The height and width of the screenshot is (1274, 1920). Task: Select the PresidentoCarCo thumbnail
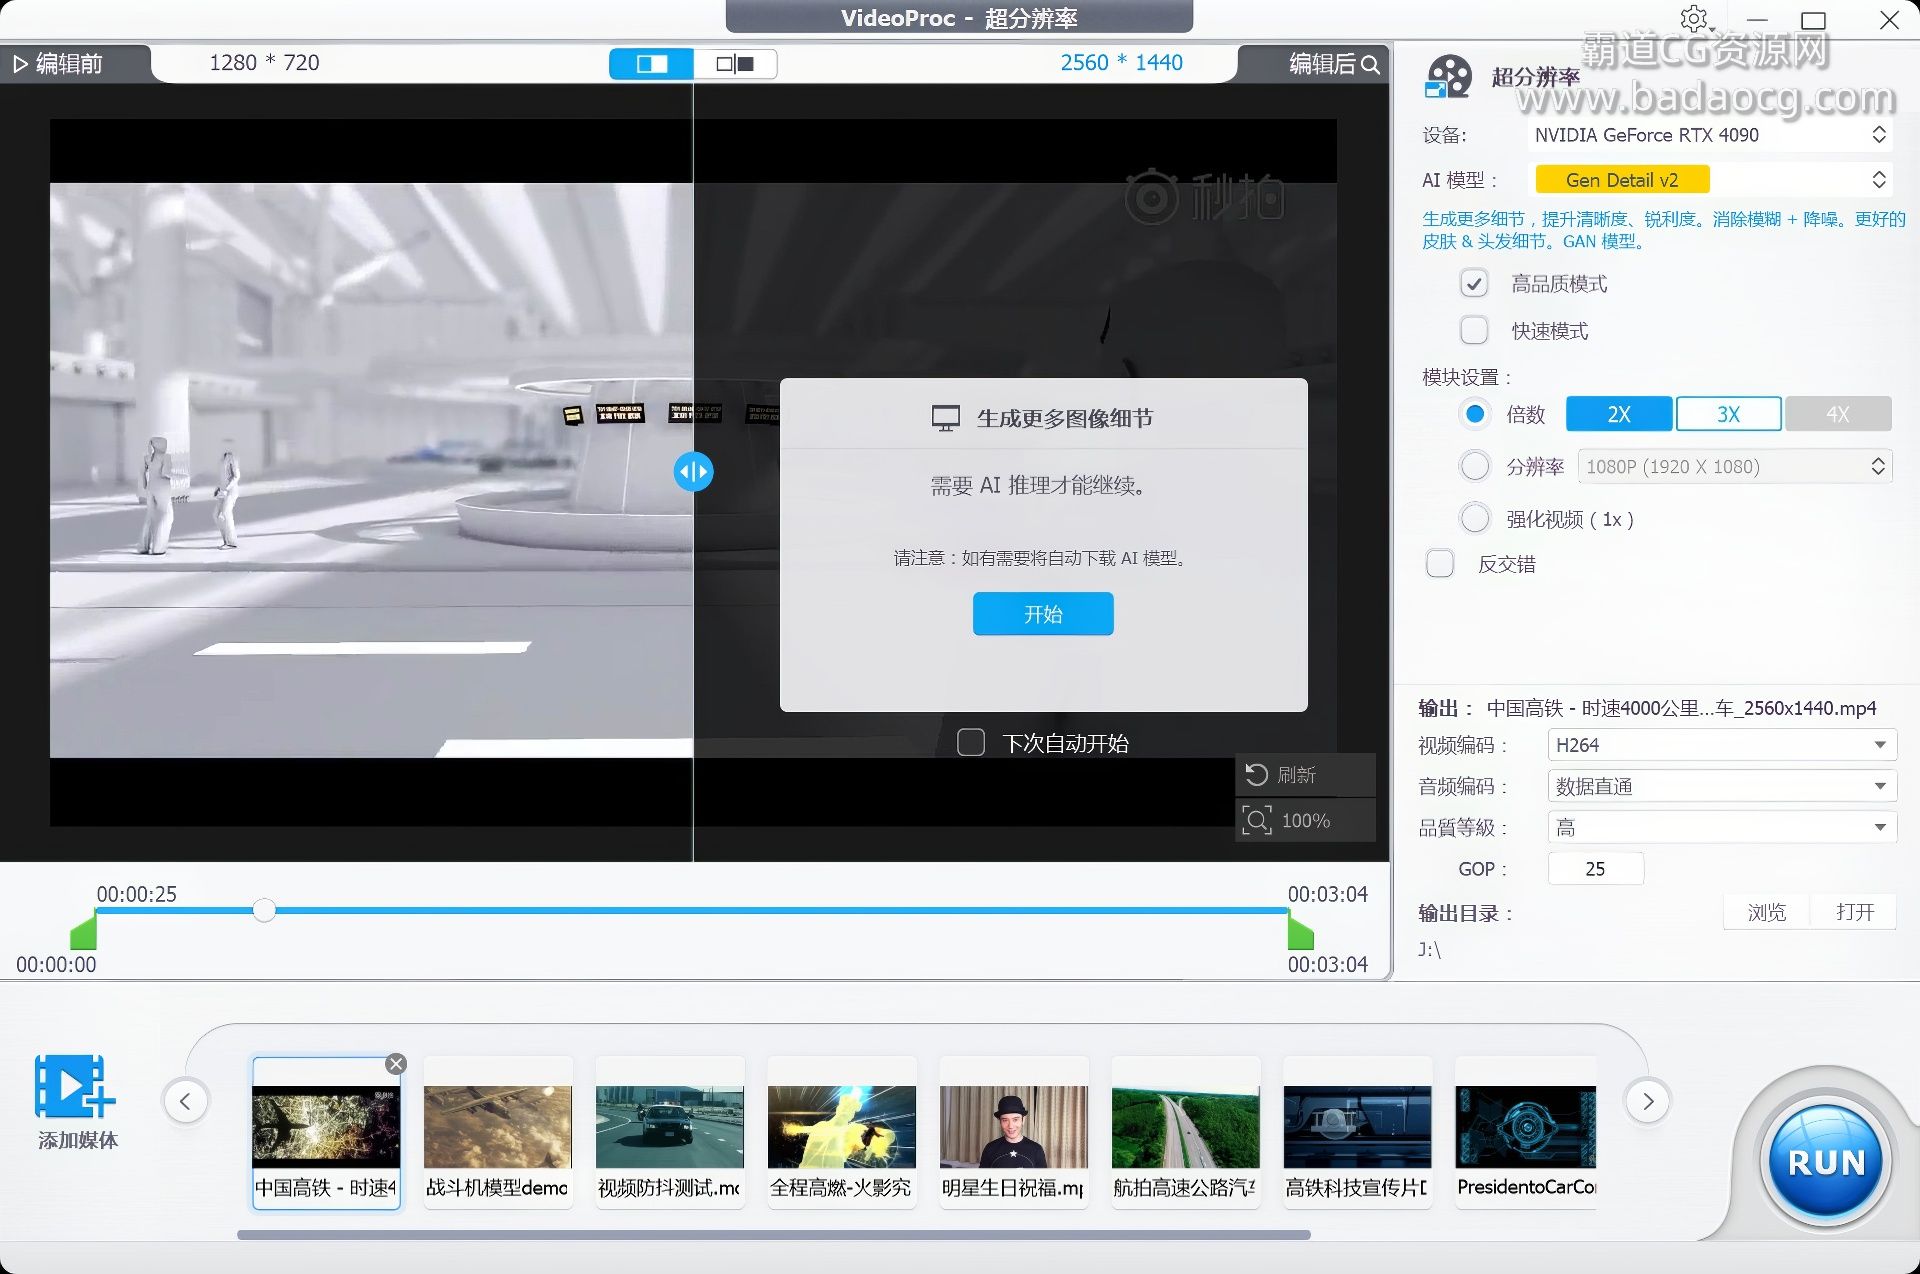pyautogui.click(x=1526, y=1132)
